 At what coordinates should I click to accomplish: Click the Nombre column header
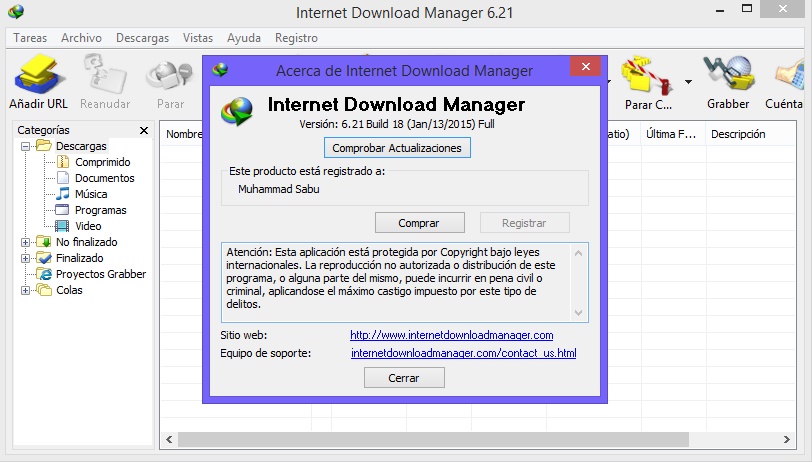(182, 134)
